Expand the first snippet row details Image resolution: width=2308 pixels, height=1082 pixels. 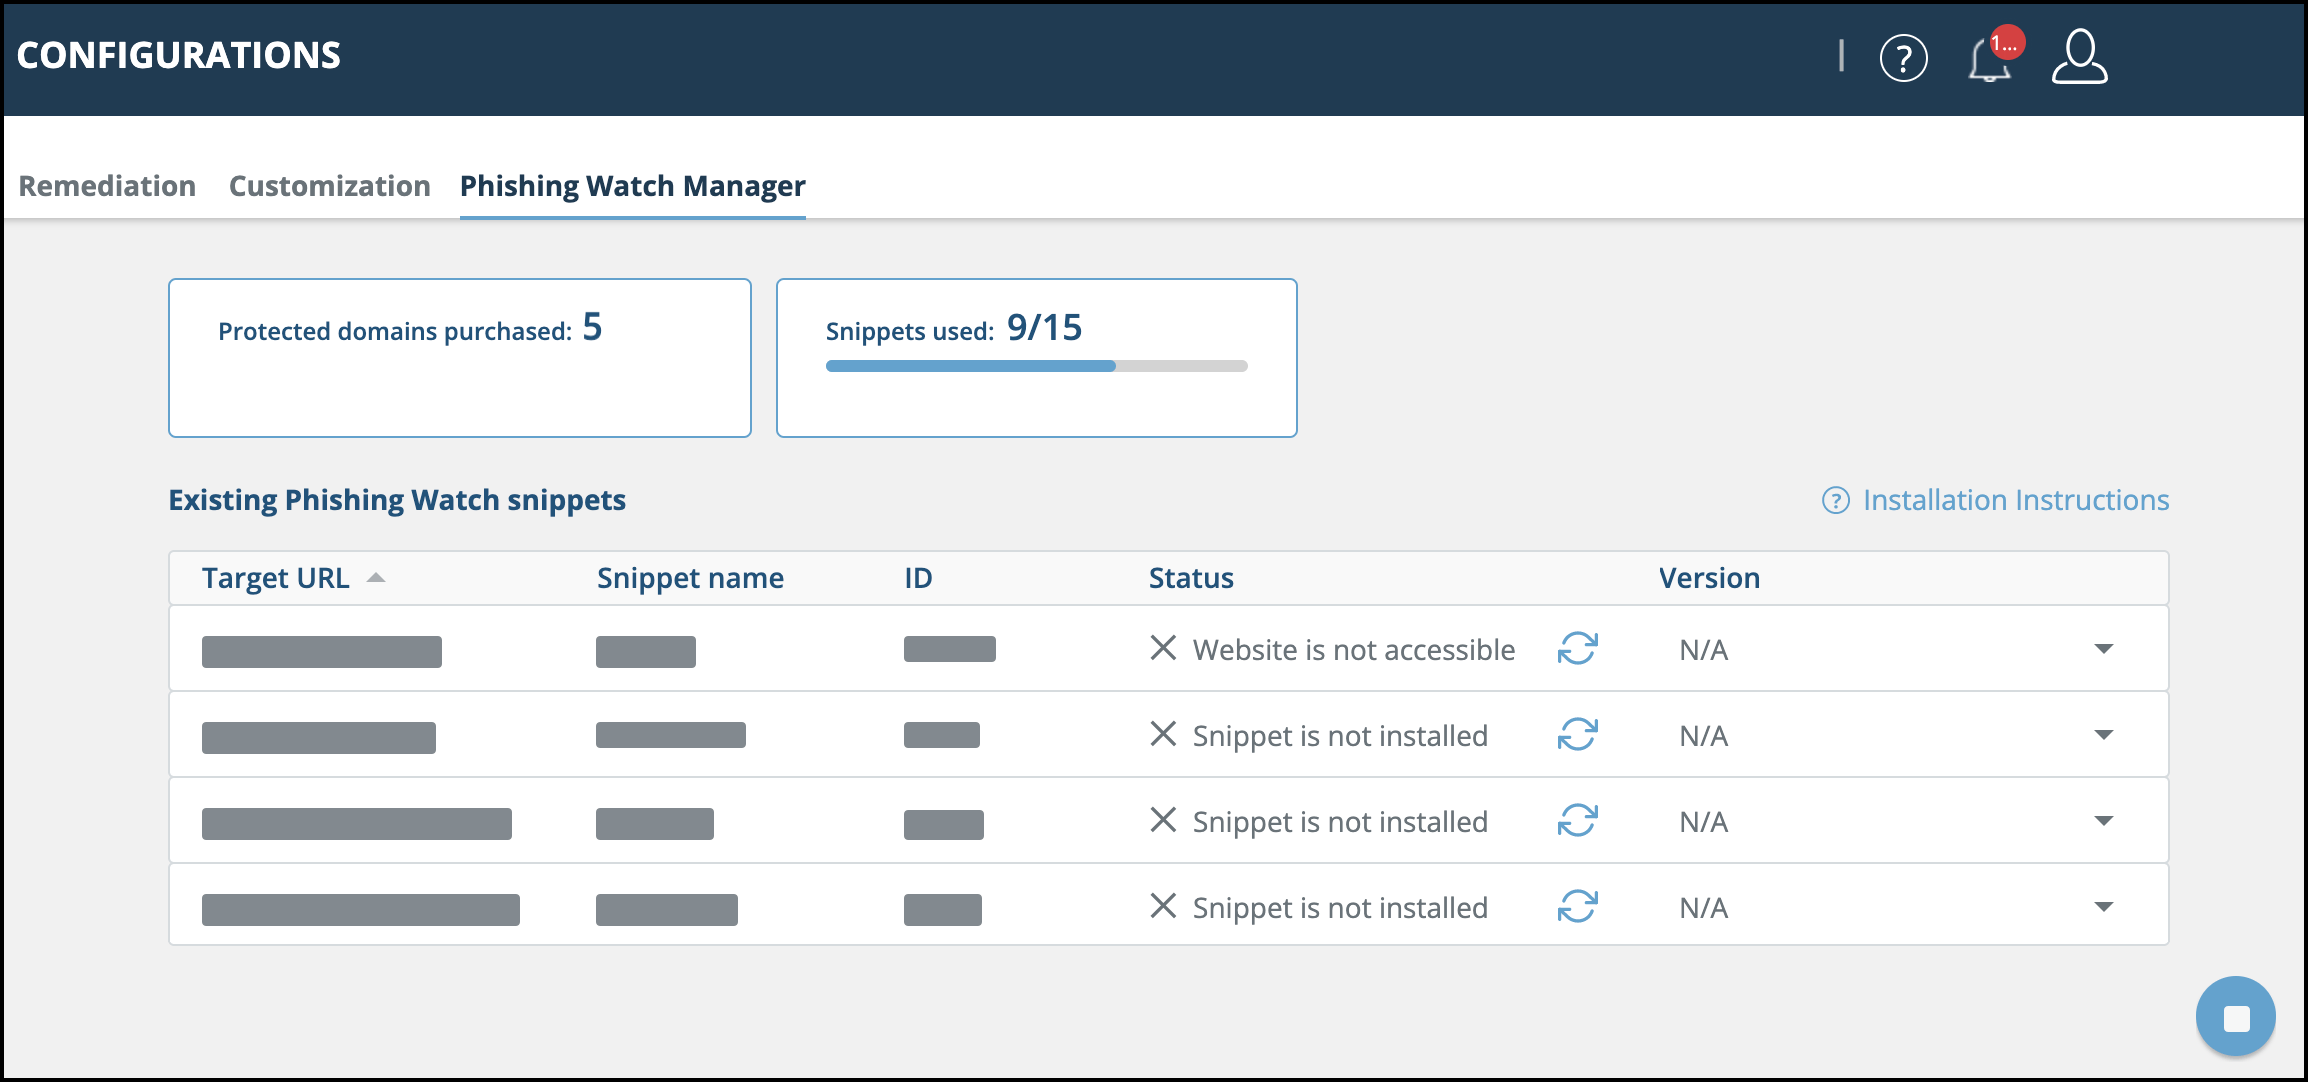point(2103,649)
